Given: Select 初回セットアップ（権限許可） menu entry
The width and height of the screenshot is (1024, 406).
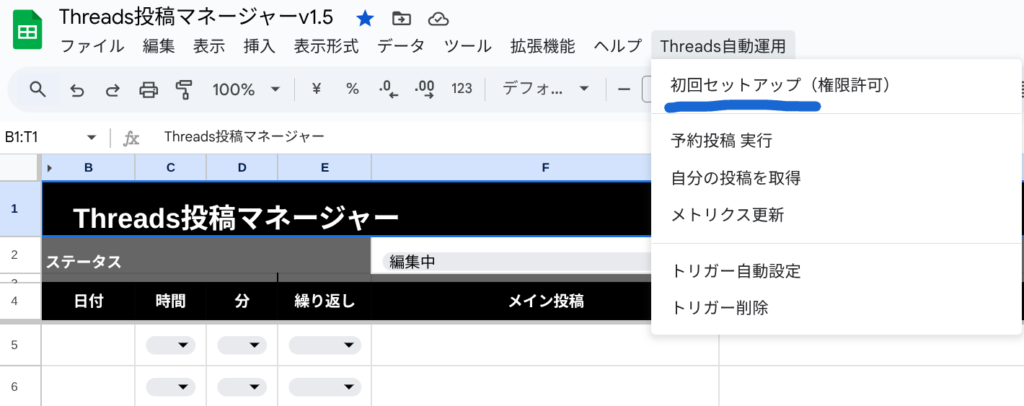Looking at the screenshot, I should point(780,86).
